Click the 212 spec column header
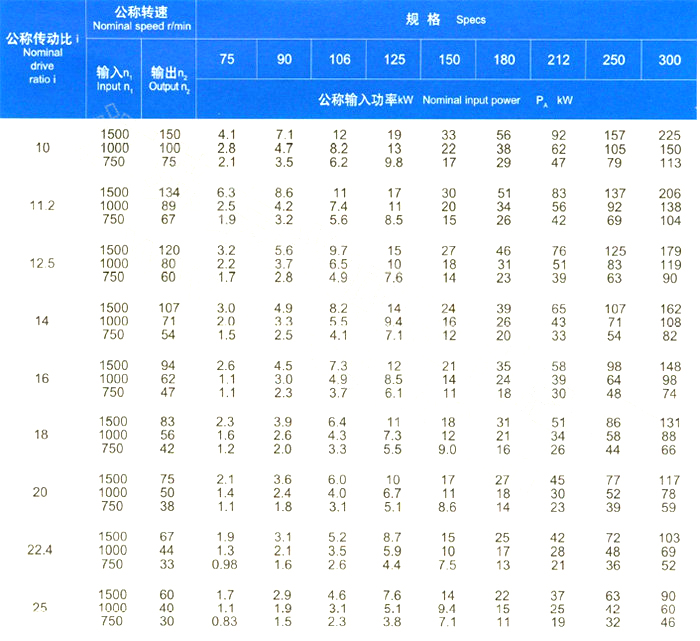Image resolution: width=700 pixels, height=641 pixels. [559, 60]
